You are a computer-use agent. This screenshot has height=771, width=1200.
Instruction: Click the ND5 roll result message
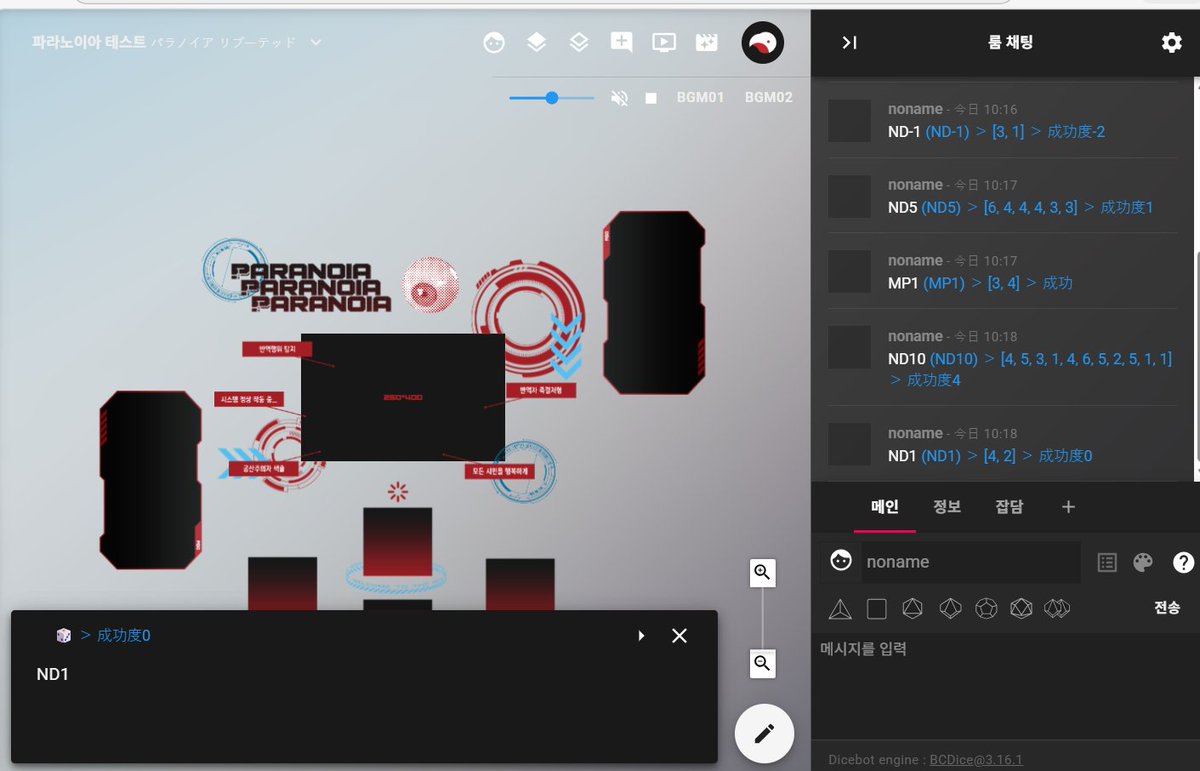1020,208
